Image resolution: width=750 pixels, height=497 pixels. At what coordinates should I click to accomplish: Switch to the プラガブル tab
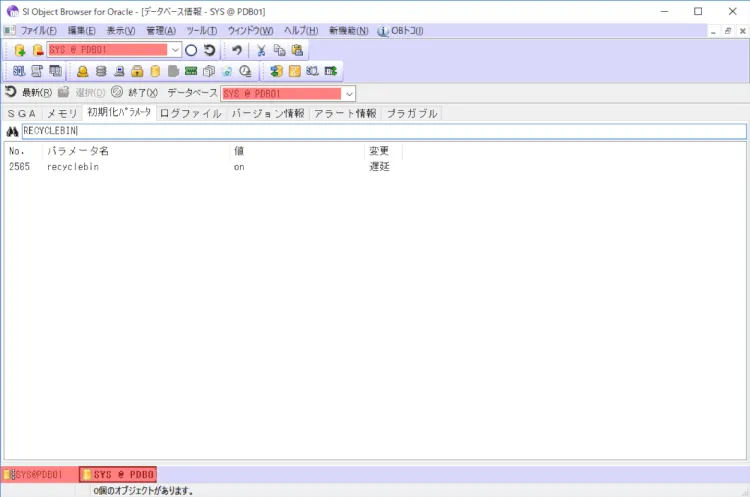click(412, 114)
